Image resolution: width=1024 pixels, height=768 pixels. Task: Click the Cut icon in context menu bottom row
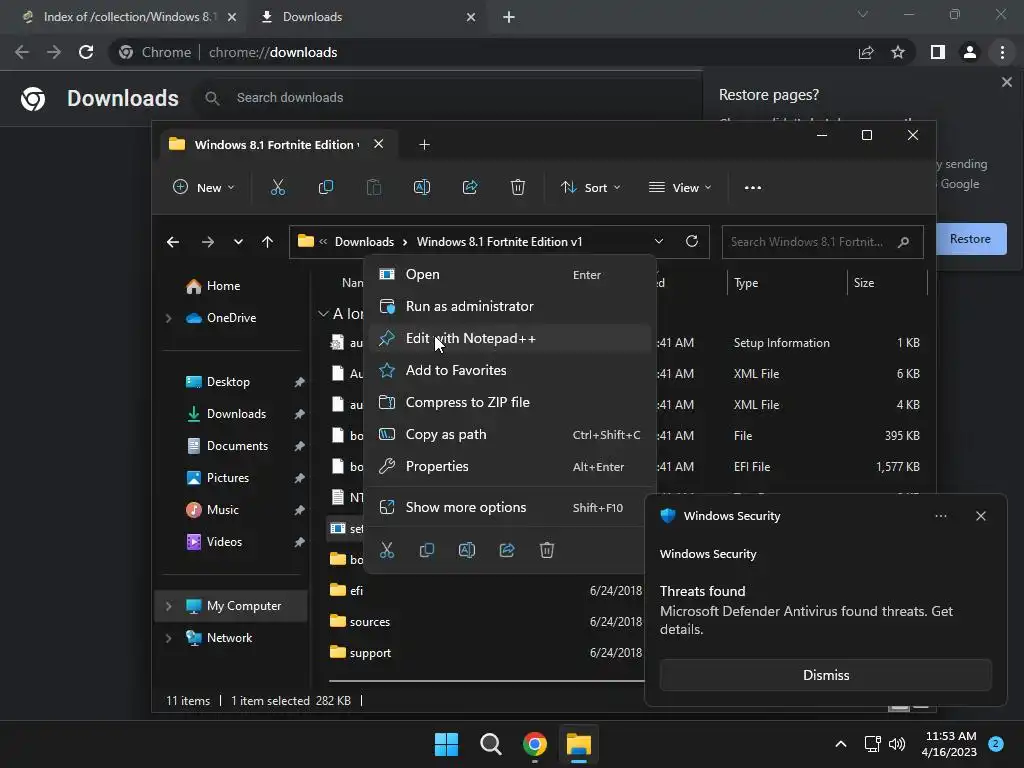click(387, 550)
